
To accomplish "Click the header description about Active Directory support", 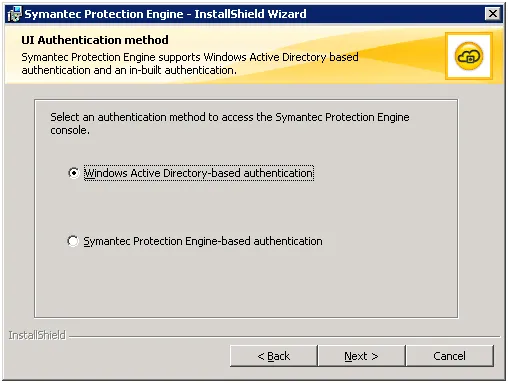I will coord(190,63).
